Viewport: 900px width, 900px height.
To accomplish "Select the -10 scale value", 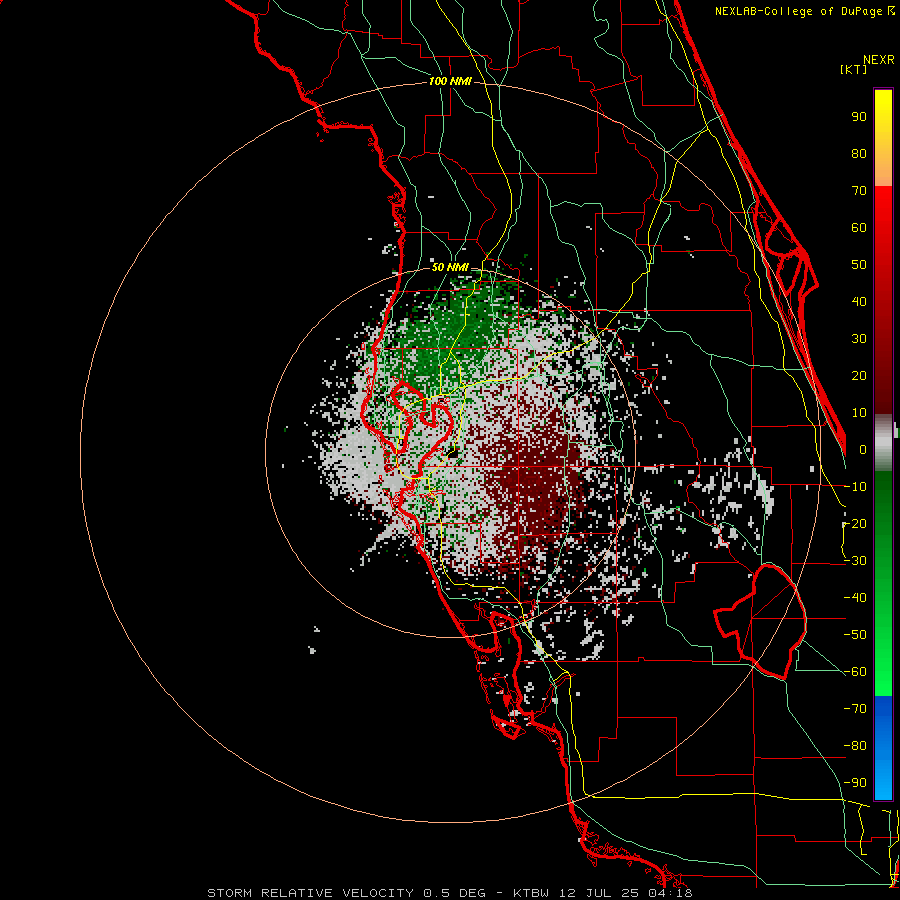I will 855,487.
